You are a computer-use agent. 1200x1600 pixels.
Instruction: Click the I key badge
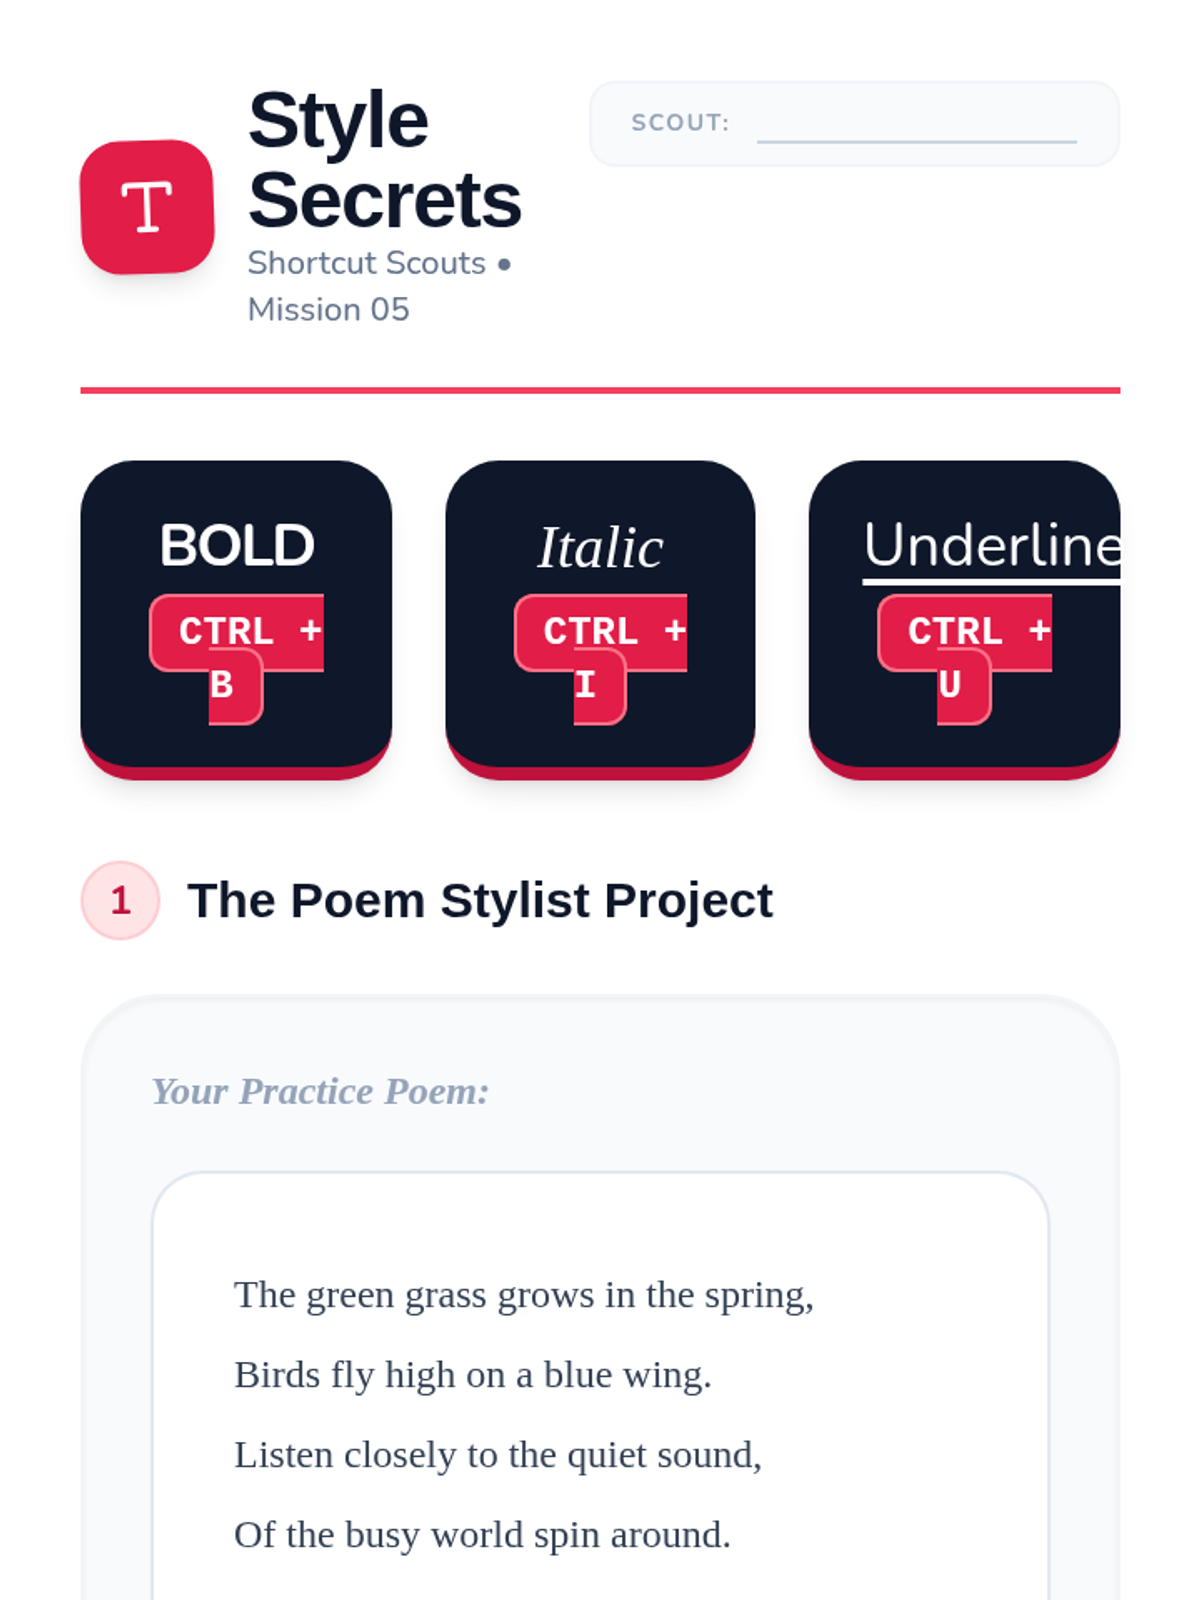click(599, 686)
